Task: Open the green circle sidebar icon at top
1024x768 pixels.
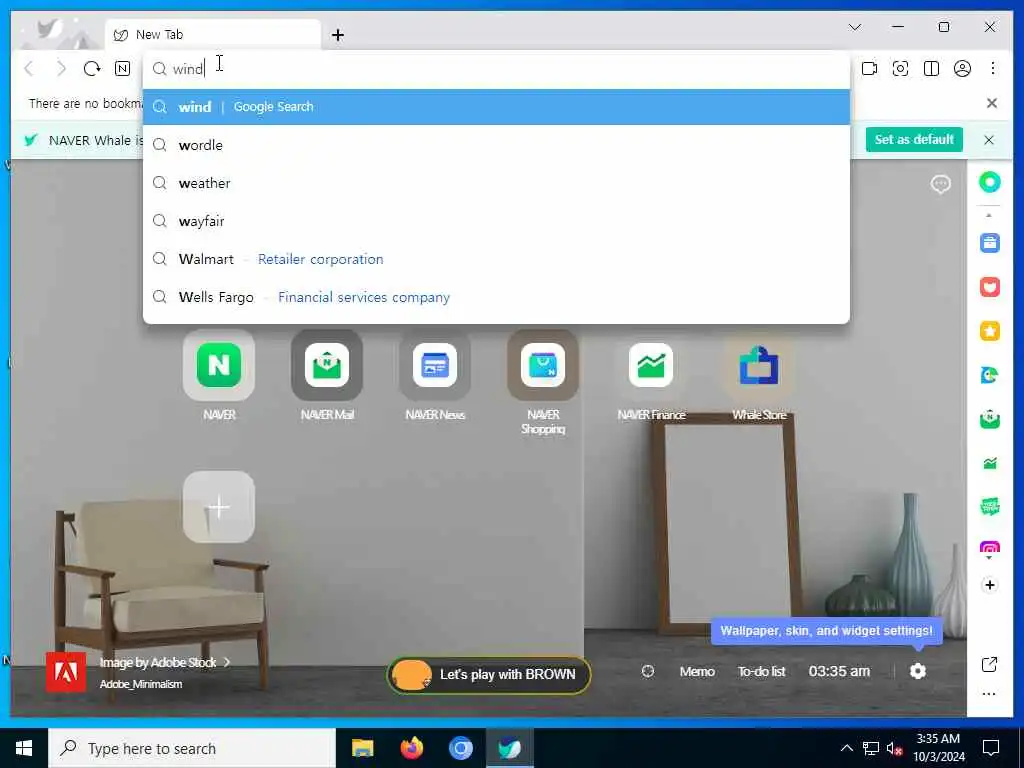Action: 990,182
